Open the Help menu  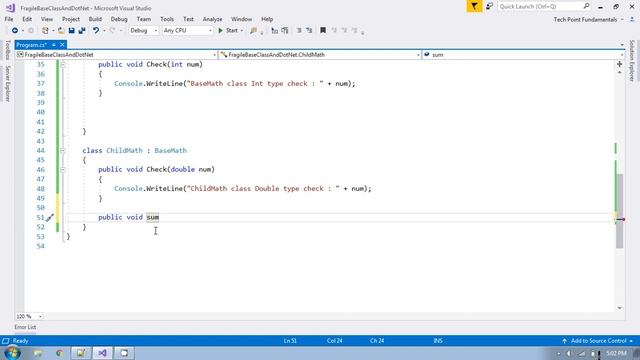coord(267,19)
